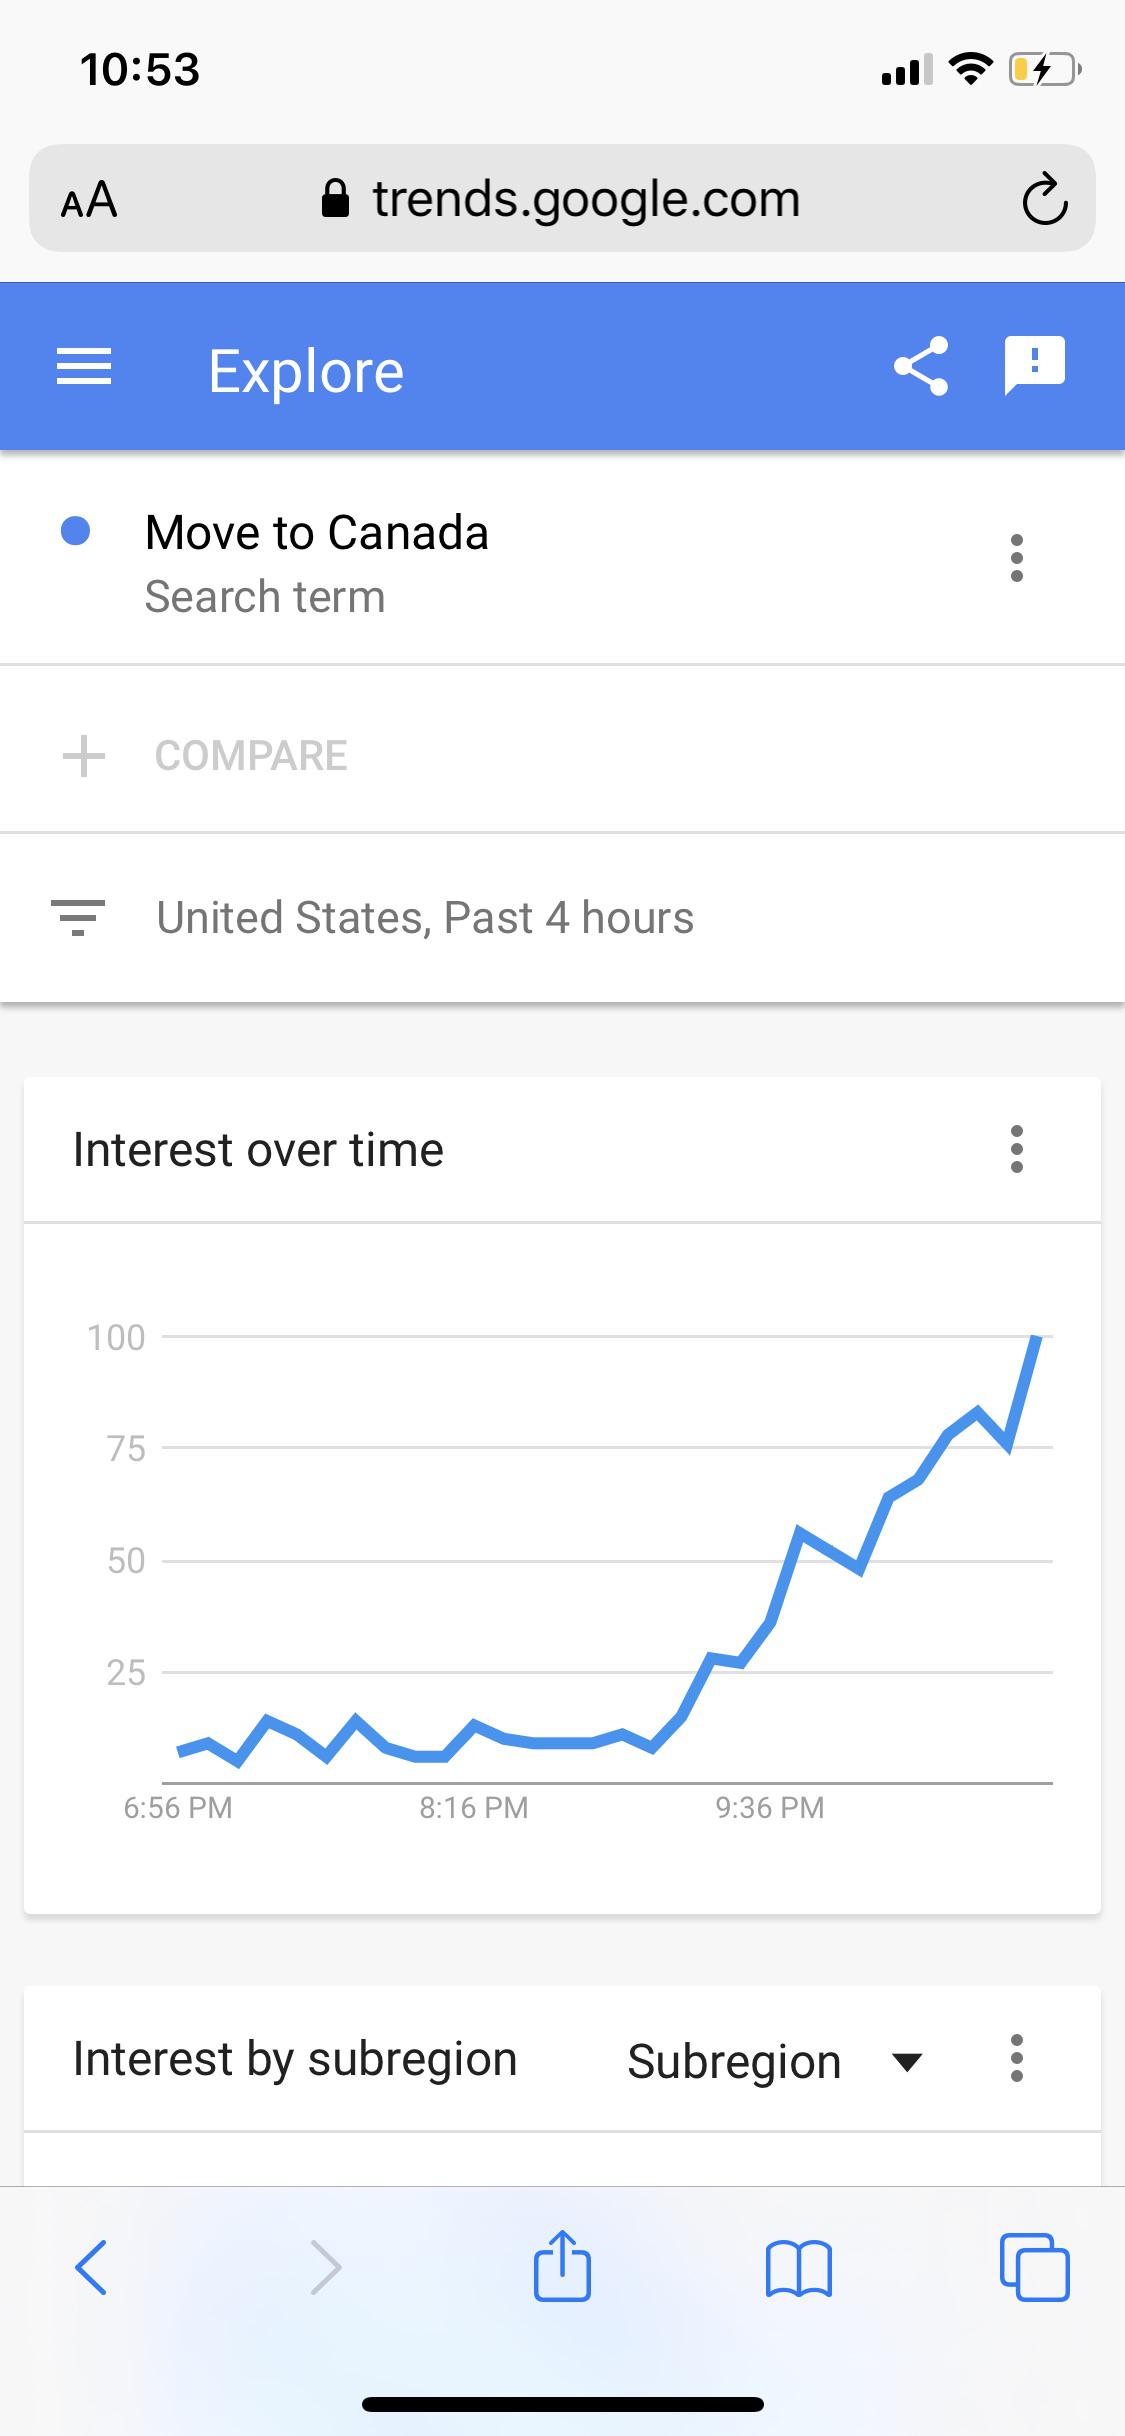This screenshot has width=1125, height=2436.
Task: Tap the chart peak at value 100
Action: [x=1037, y=1338]
